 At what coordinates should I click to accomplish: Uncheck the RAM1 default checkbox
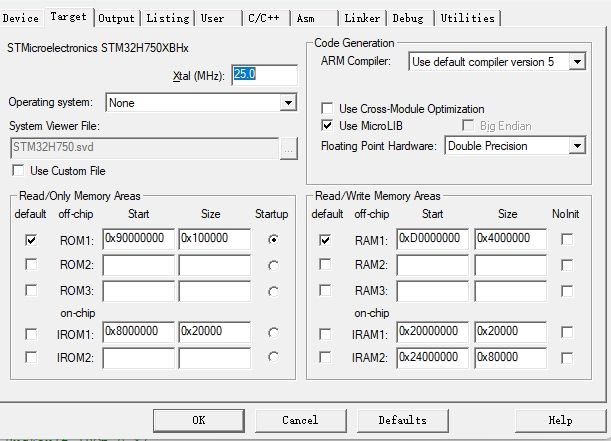pos(325,240)
